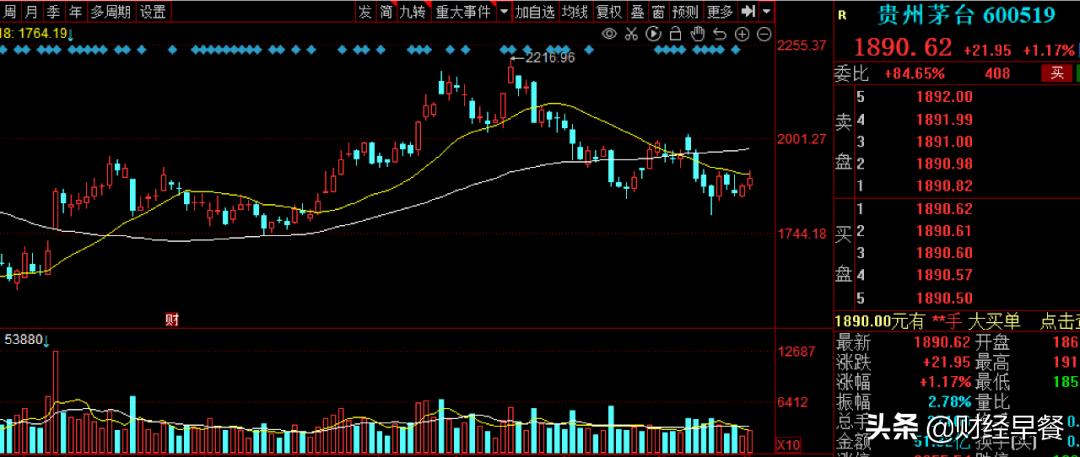Select buy level 5 price 1890.50
Image resolution: width=1080 pixels, height=457 pixels.
pyautogui.click(x=944, y=298)
